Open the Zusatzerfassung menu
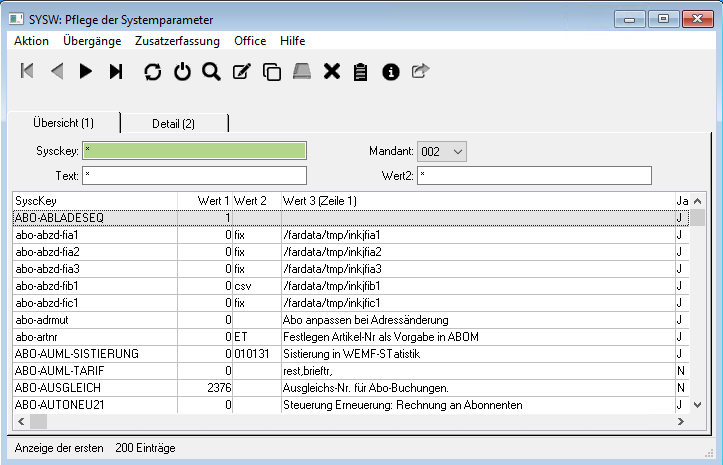 (x=178, y=41)
